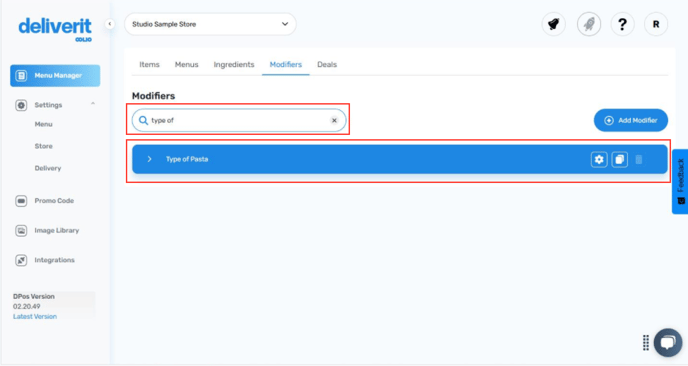Open the Feedback side tab
The height and width of the screenshot is (366, 688).
point(680,182)
